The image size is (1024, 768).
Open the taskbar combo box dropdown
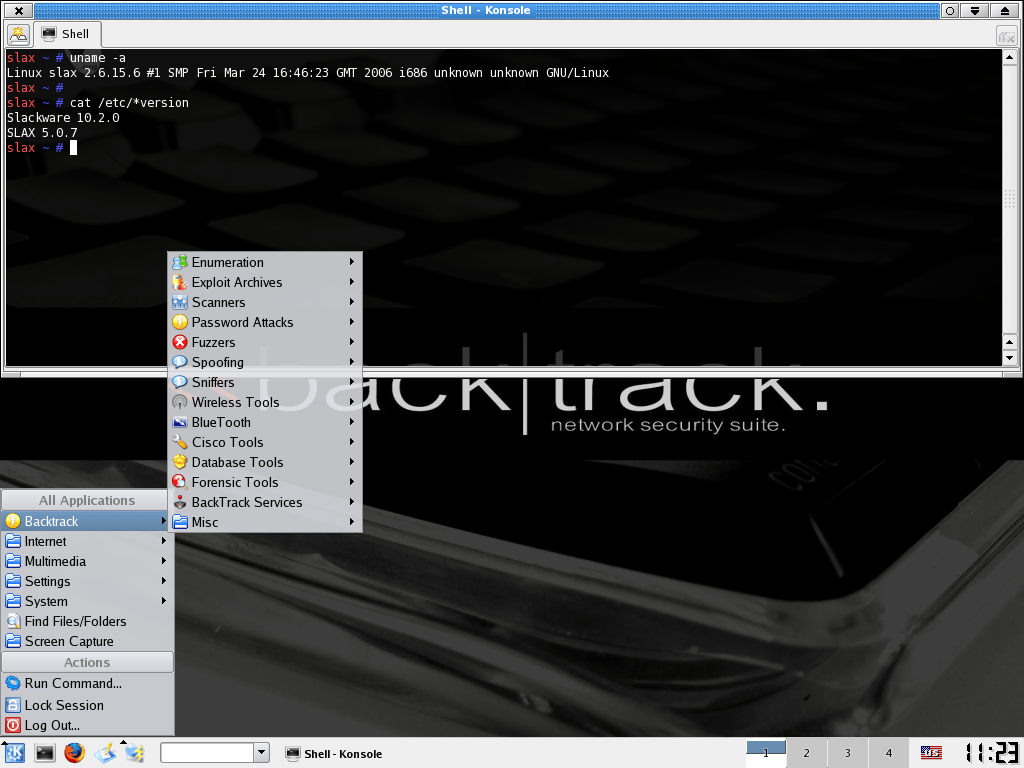click(x=261, y=753)
